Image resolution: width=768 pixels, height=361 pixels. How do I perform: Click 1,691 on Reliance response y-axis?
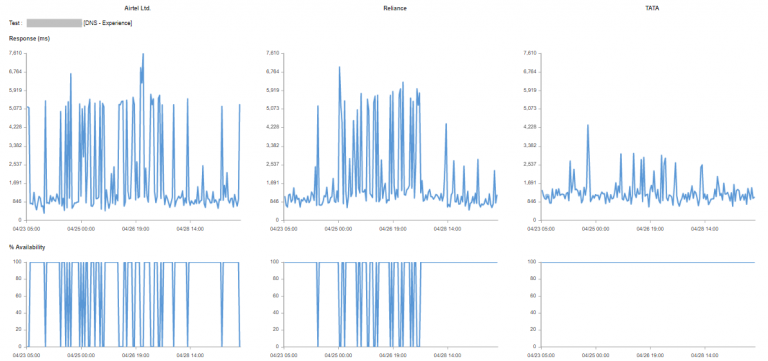tap(272, 183)
